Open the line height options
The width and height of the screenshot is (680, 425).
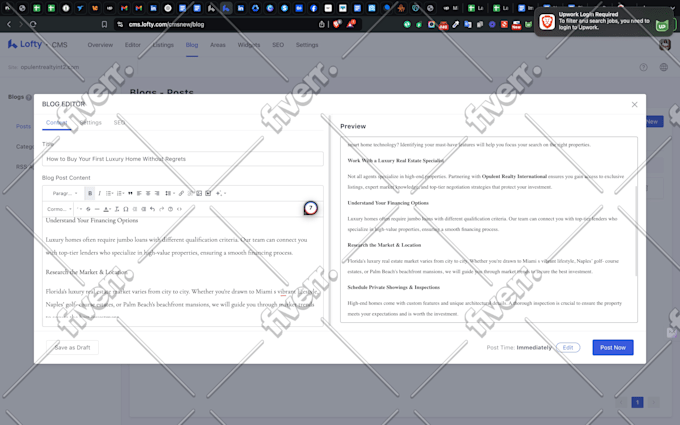(170, 193)
